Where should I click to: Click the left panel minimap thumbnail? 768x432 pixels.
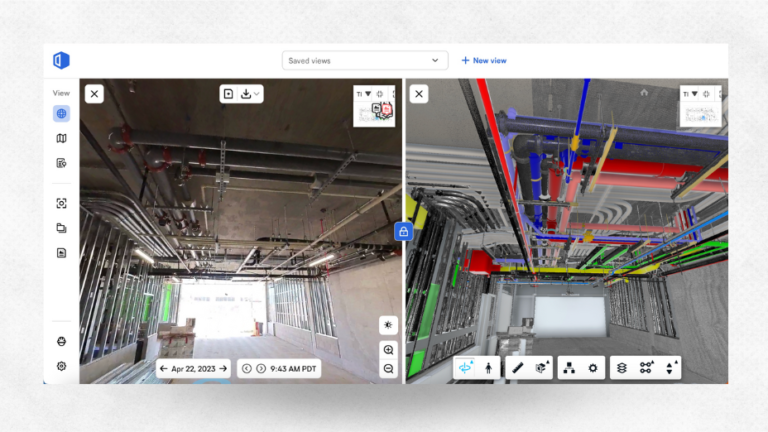[x=374, y=114]
